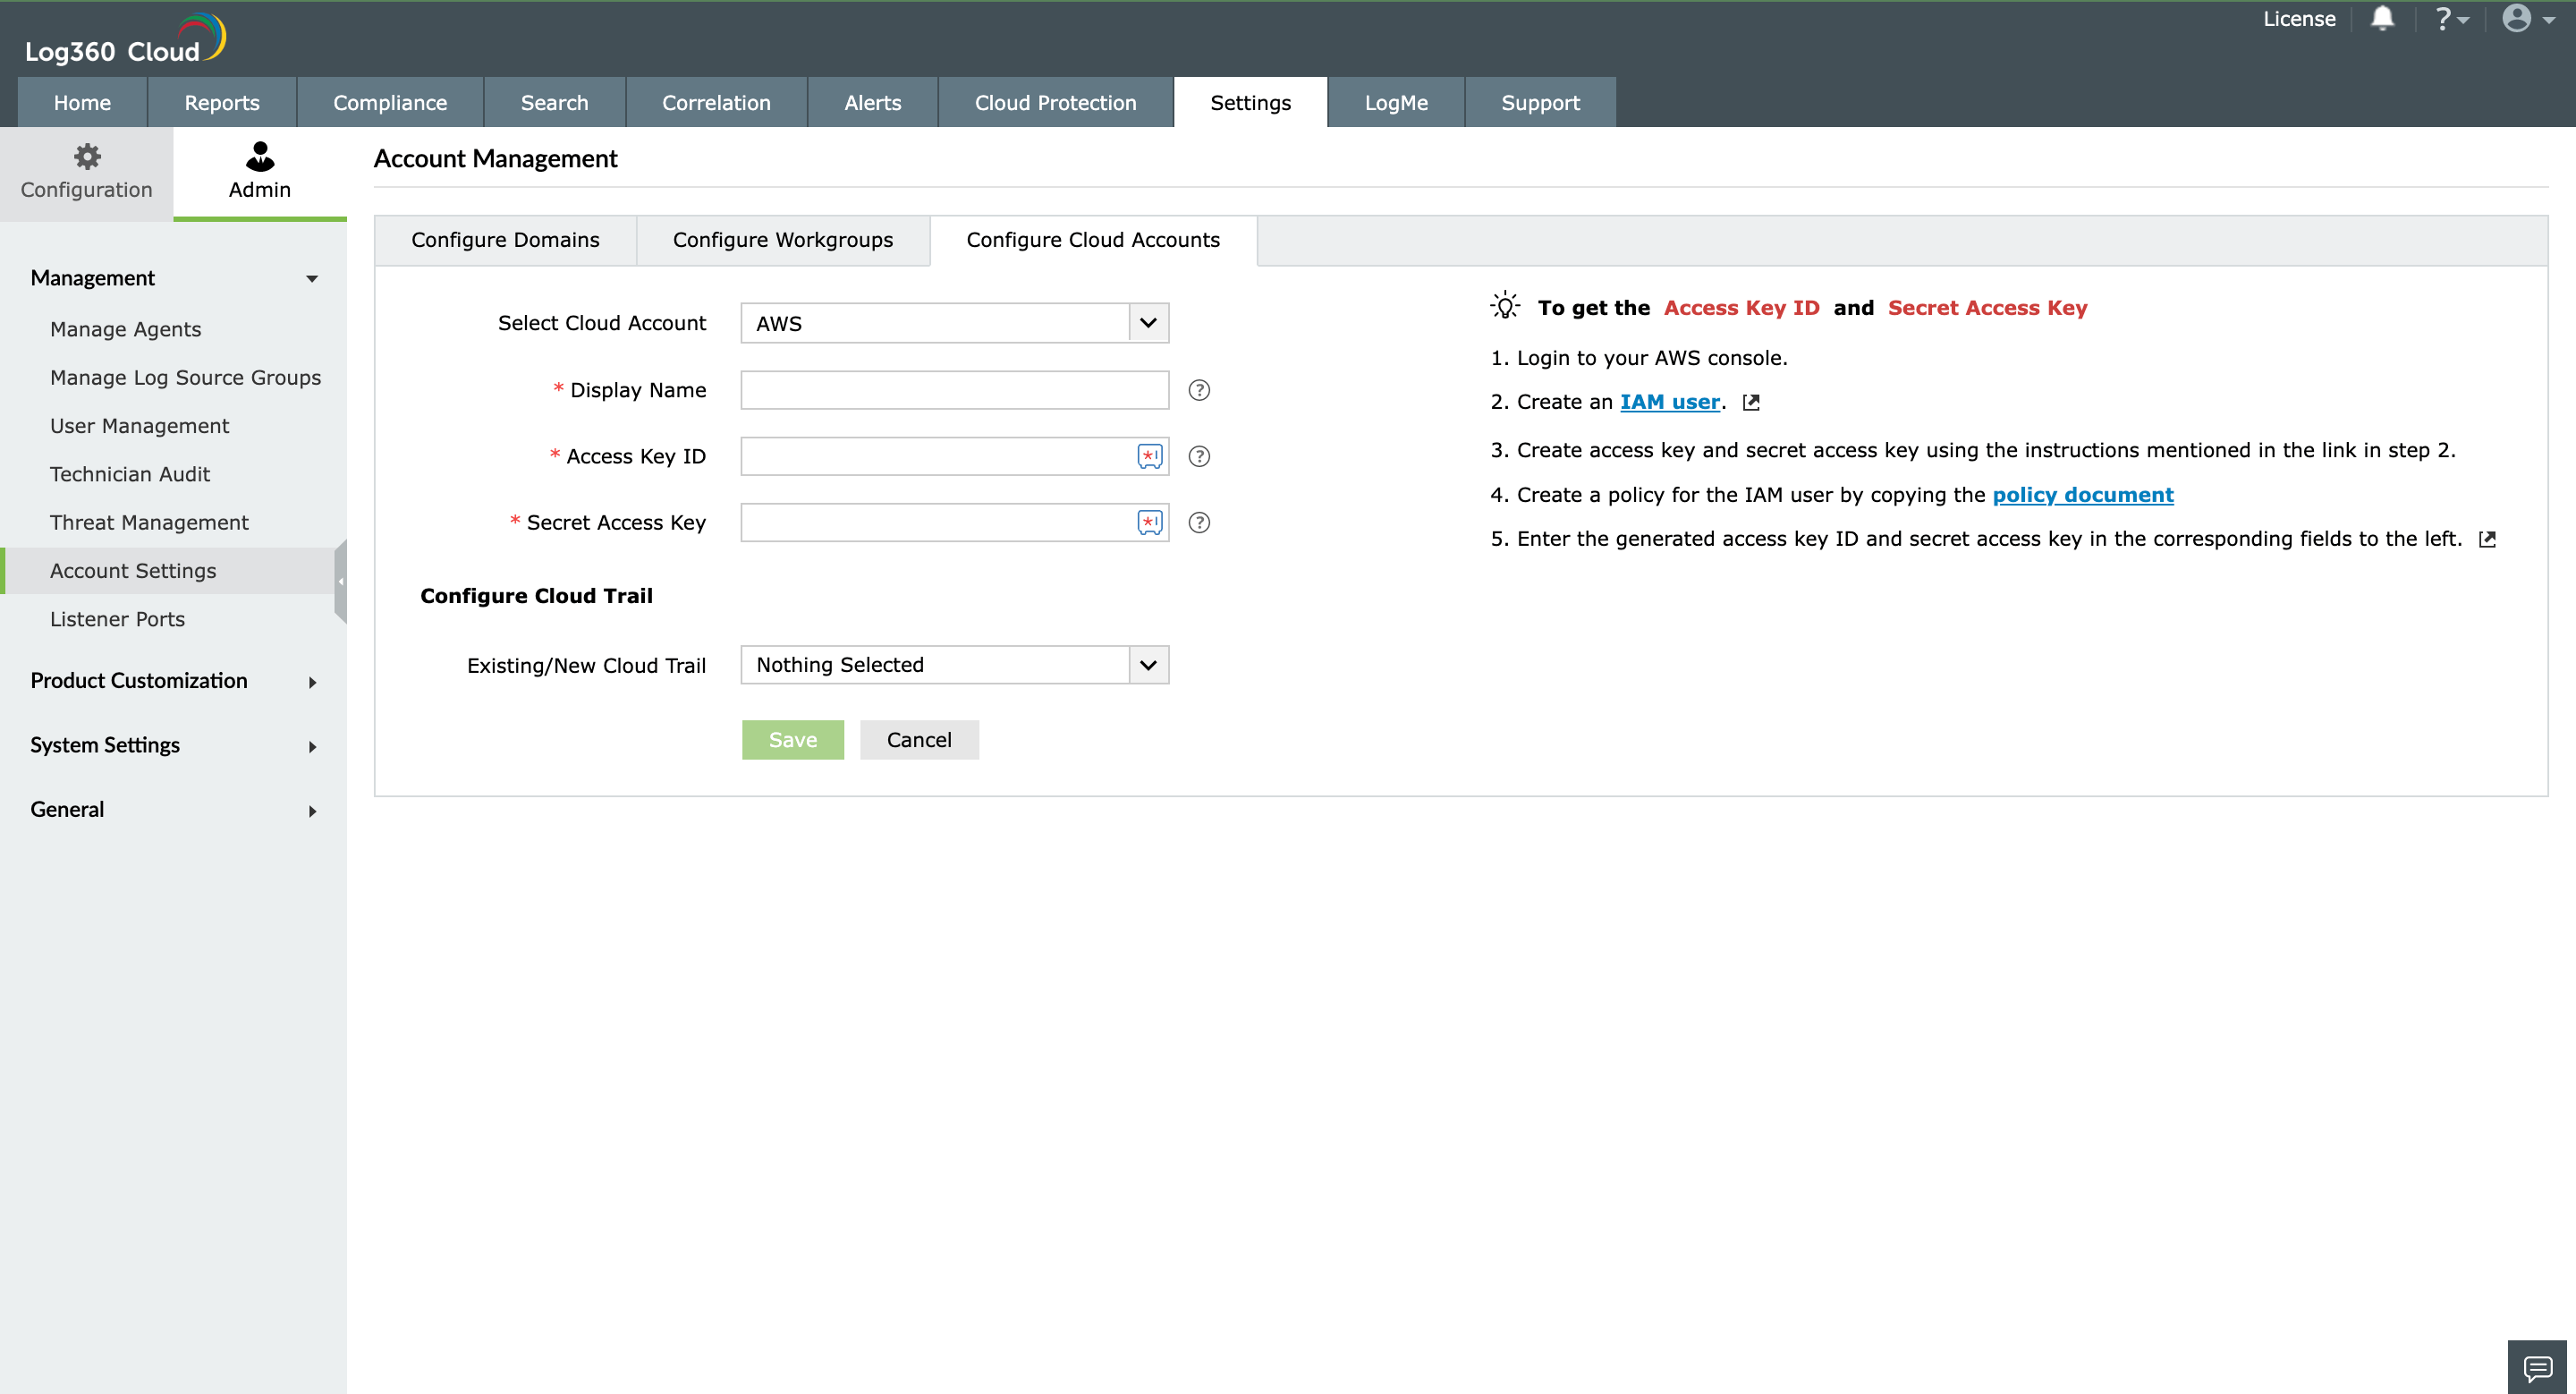The width and height of the screenshot is (2576, 1394).
Task: Open the policy document link
Action: click(2082, 495)
